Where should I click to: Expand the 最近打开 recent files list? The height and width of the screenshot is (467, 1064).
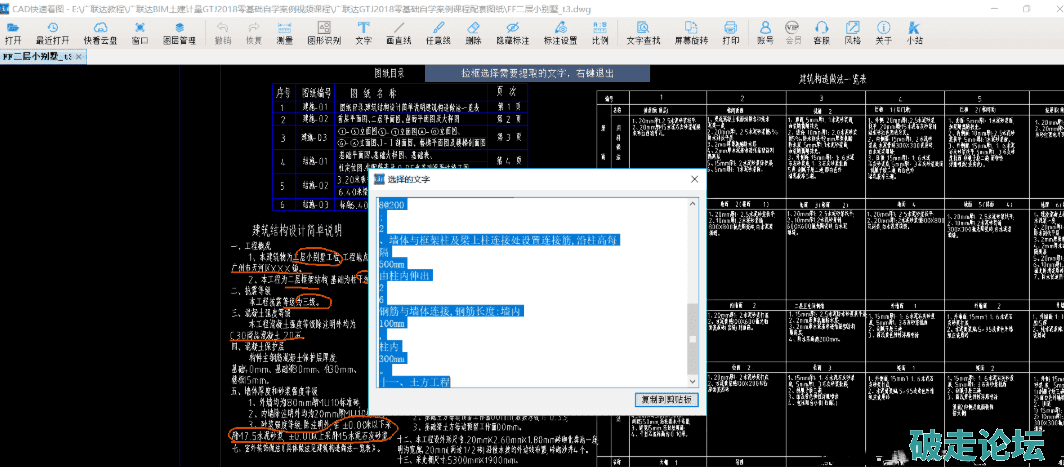tap(53, 30)
